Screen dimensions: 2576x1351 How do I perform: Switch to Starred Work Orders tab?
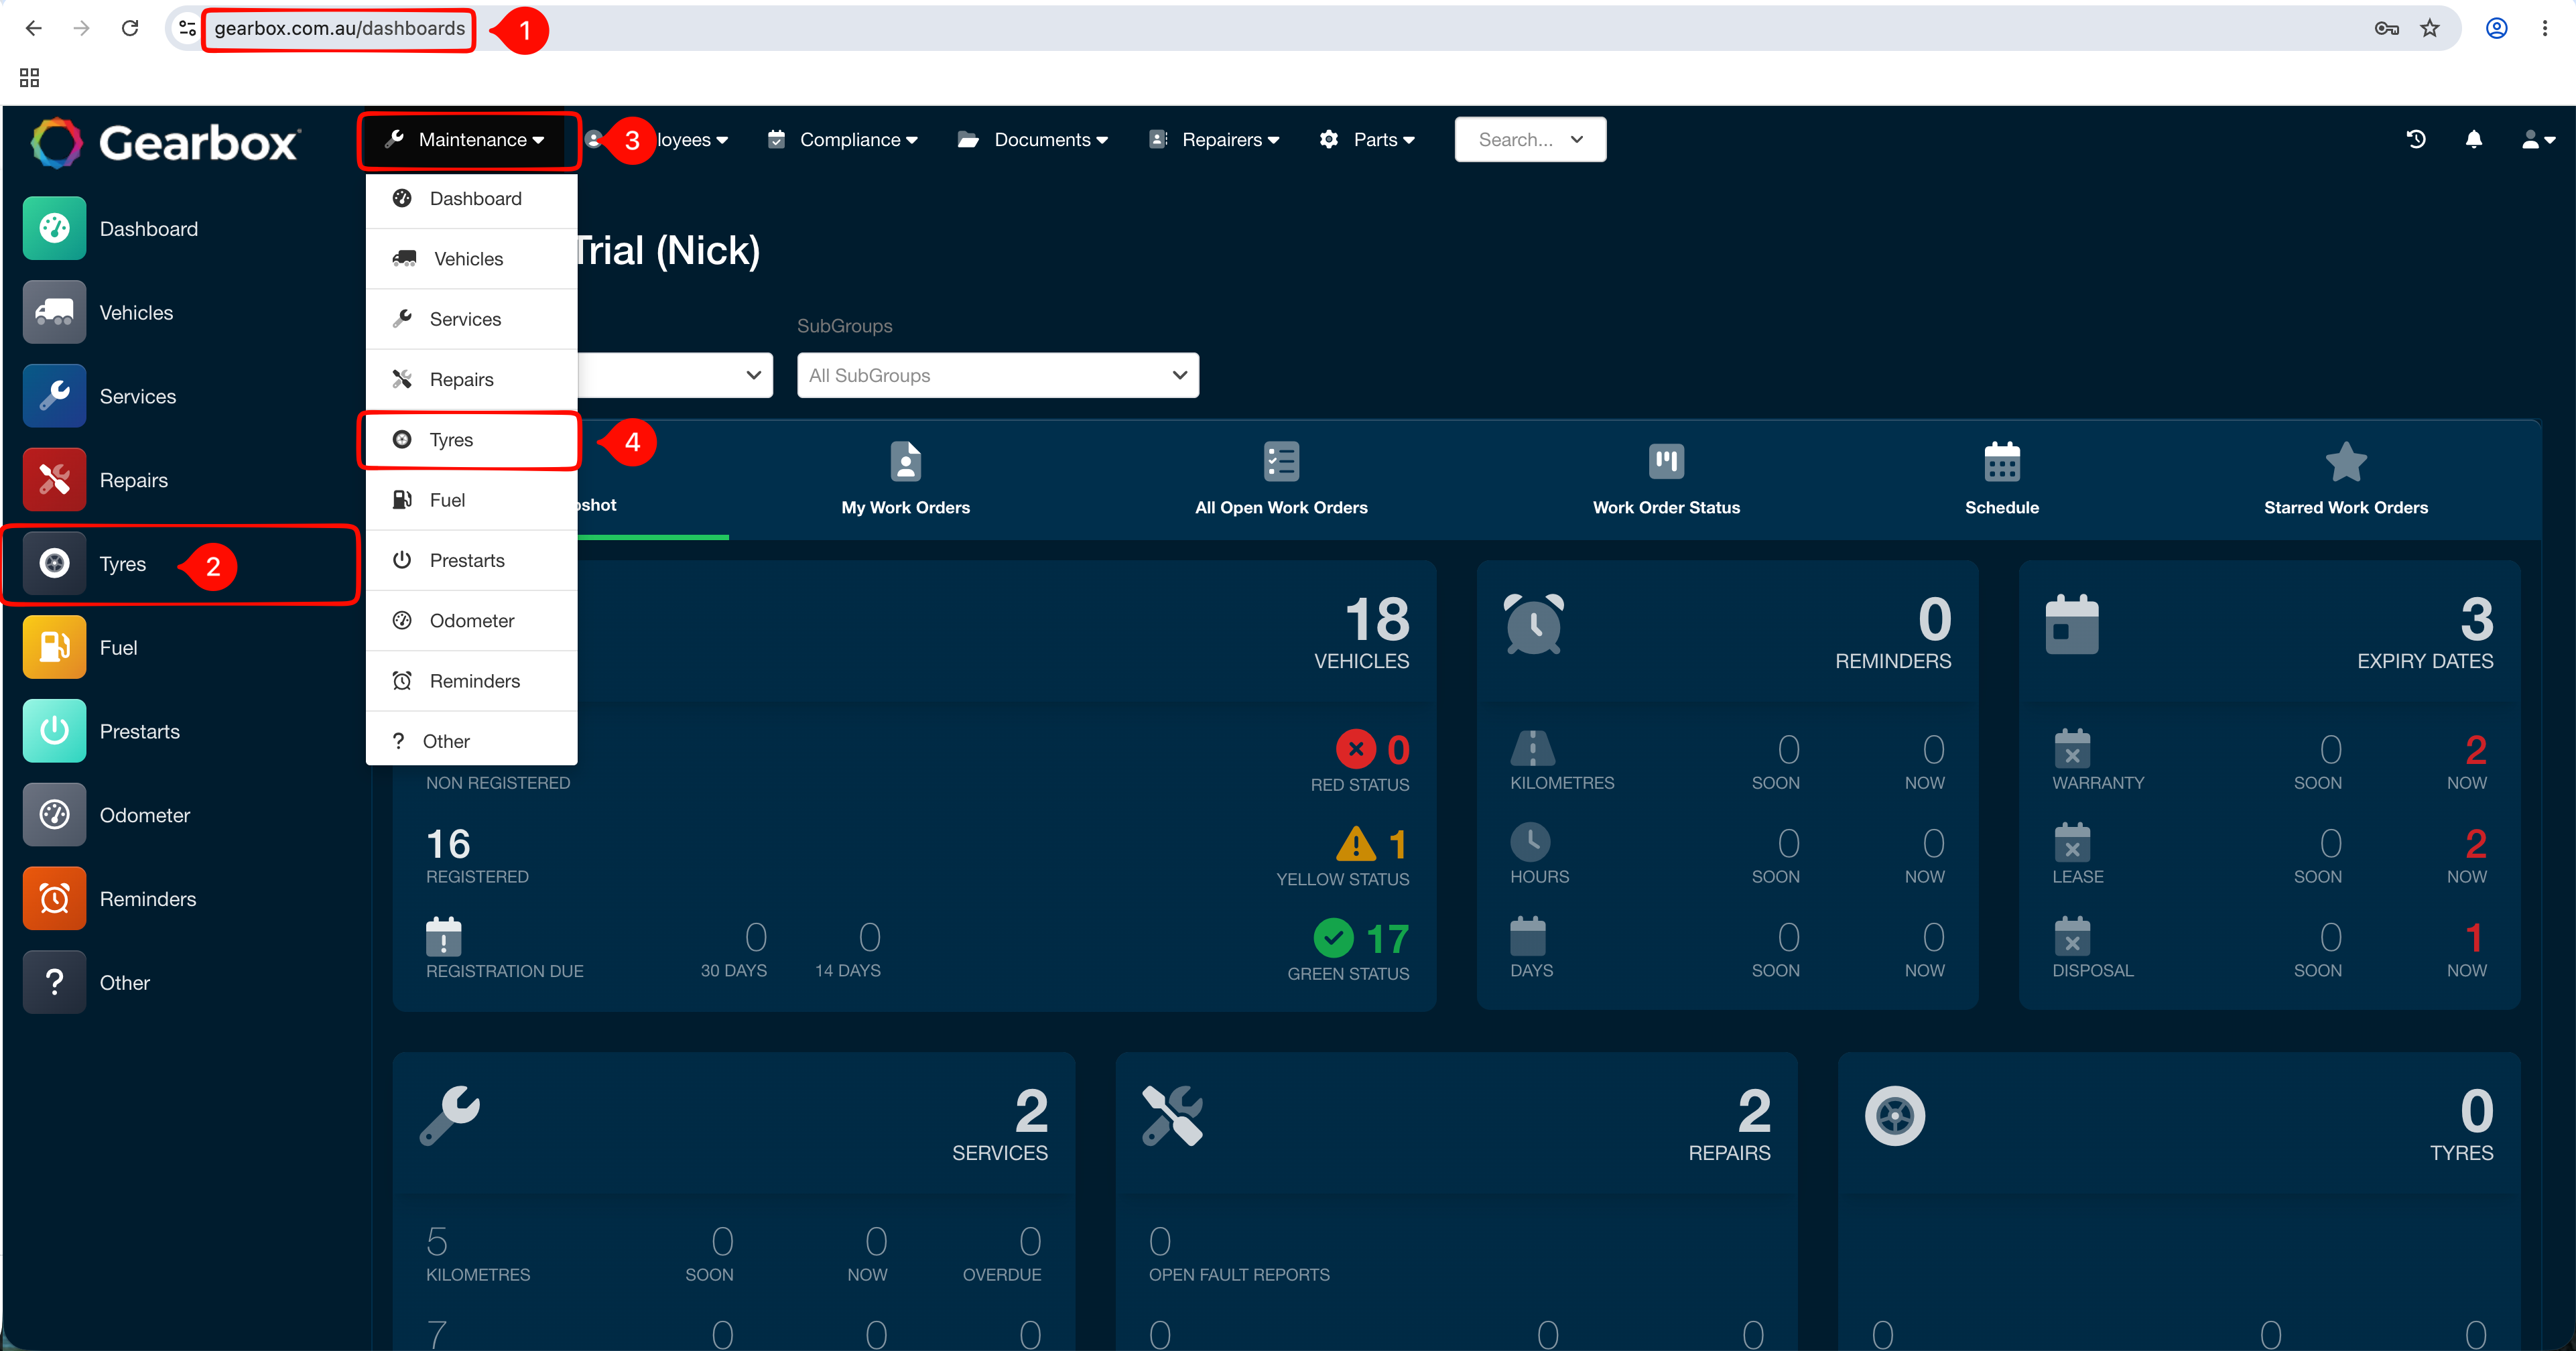pyautogui.click(x=2346, y=479)
